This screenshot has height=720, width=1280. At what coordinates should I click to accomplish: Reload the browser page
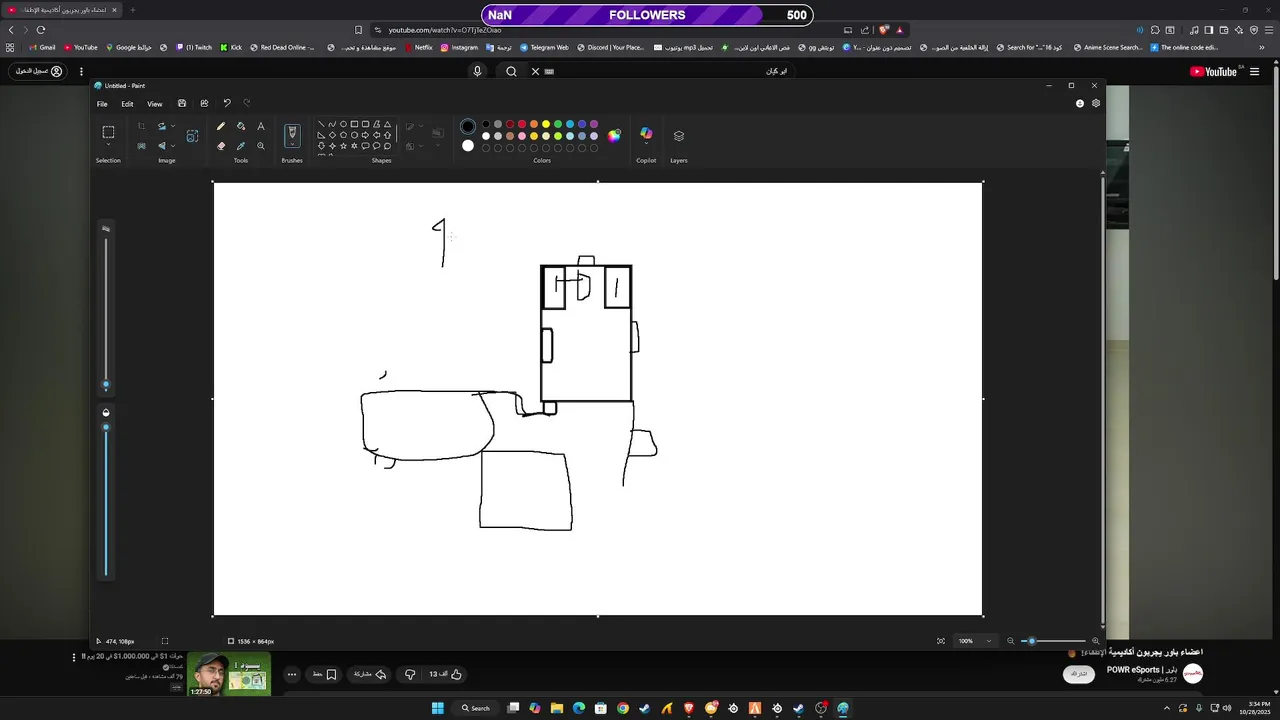(x=41, y=30)
